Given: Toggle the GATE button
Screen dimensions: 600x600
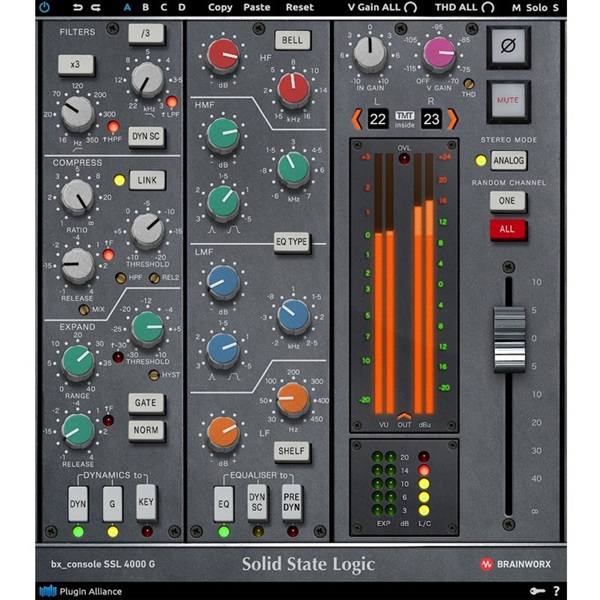Looking at the screenshot, I should pyautogui.click(x=146, y=403).
